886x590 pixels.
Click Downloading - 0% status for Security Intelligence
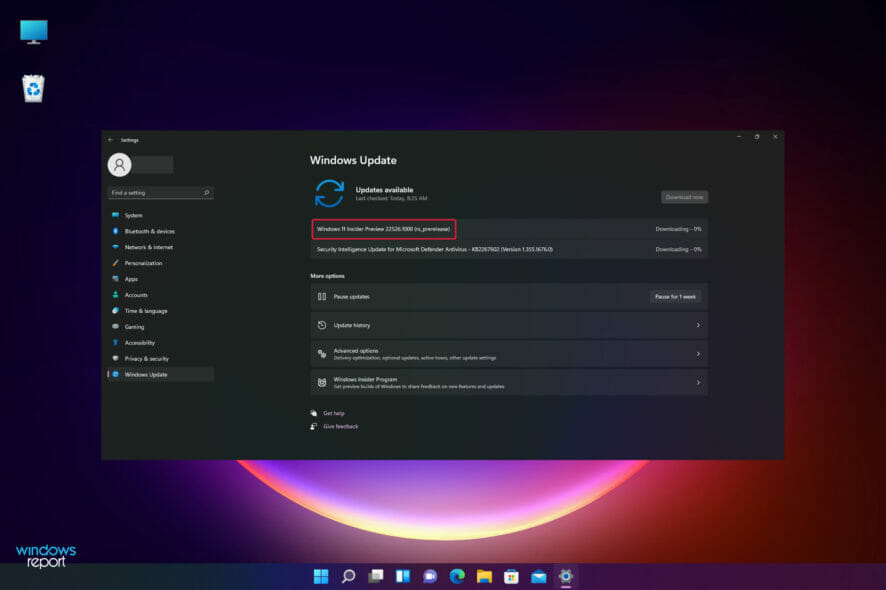[x=678, y=249]
